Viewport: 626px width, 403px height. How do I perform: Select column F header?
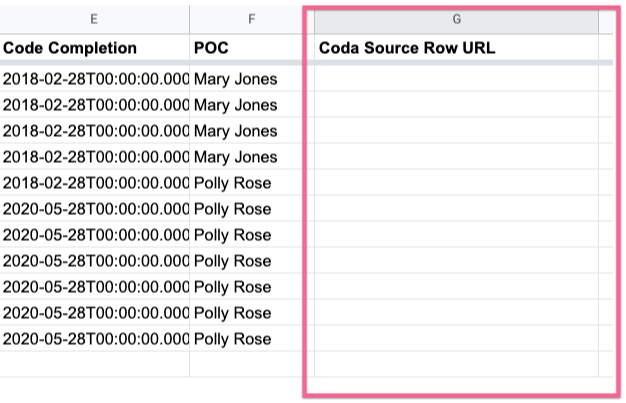pos(252,19)
